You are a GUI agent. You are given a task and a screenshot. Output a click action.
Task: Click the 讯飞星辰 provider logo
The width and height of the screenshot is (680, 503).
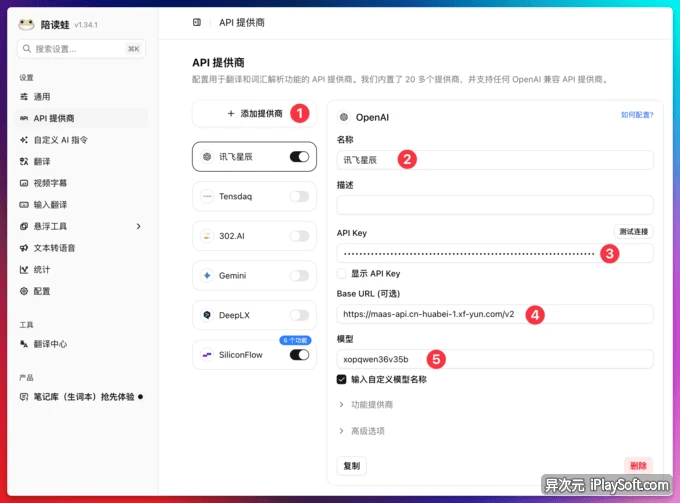(207, 157)
